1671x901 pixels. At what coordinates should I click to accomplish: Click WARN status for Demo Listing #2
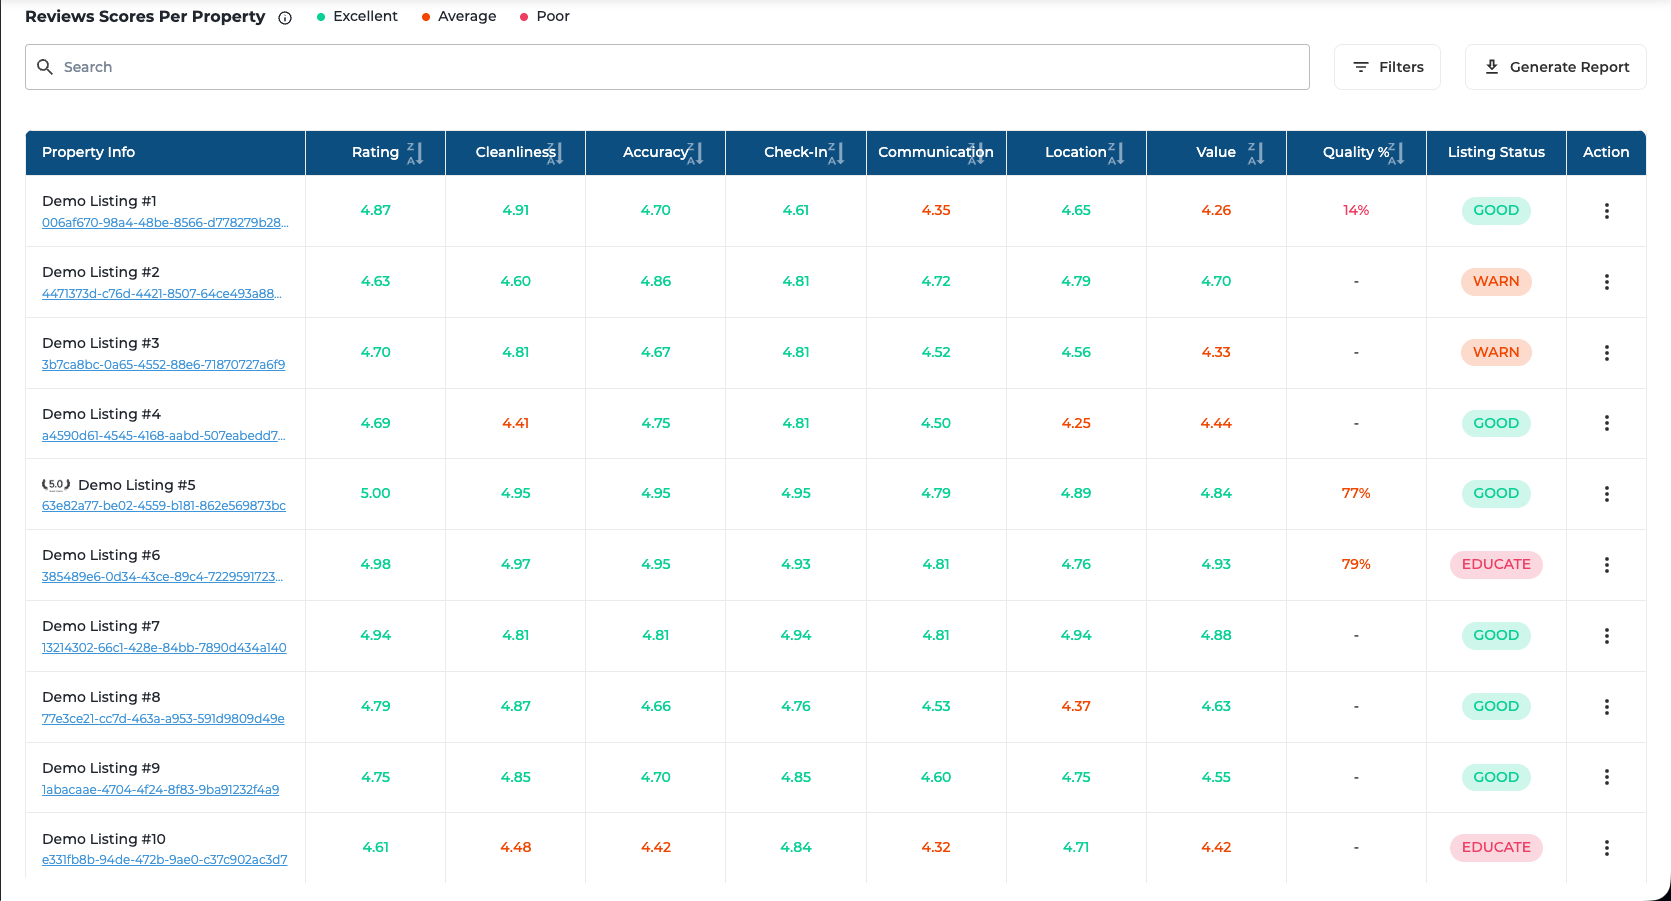pyautogui.click(x=1495, y=282)
